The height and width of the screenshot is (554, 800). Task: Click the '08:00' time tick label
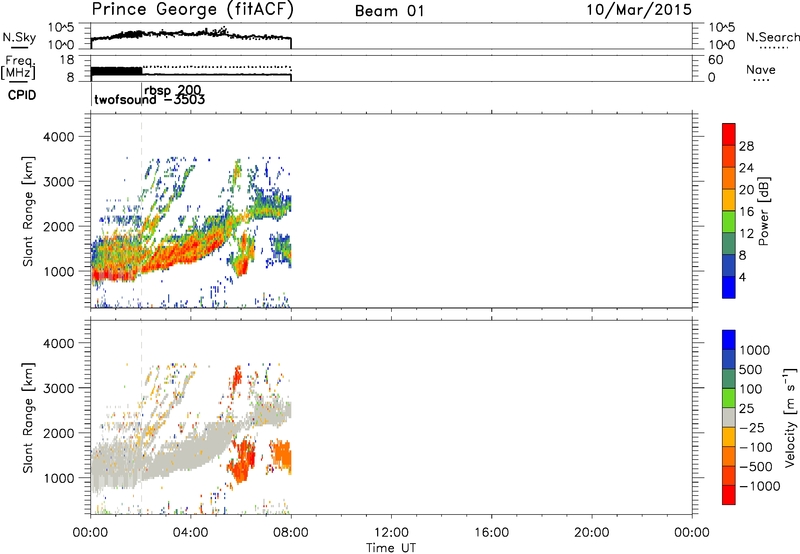point(291,533)
